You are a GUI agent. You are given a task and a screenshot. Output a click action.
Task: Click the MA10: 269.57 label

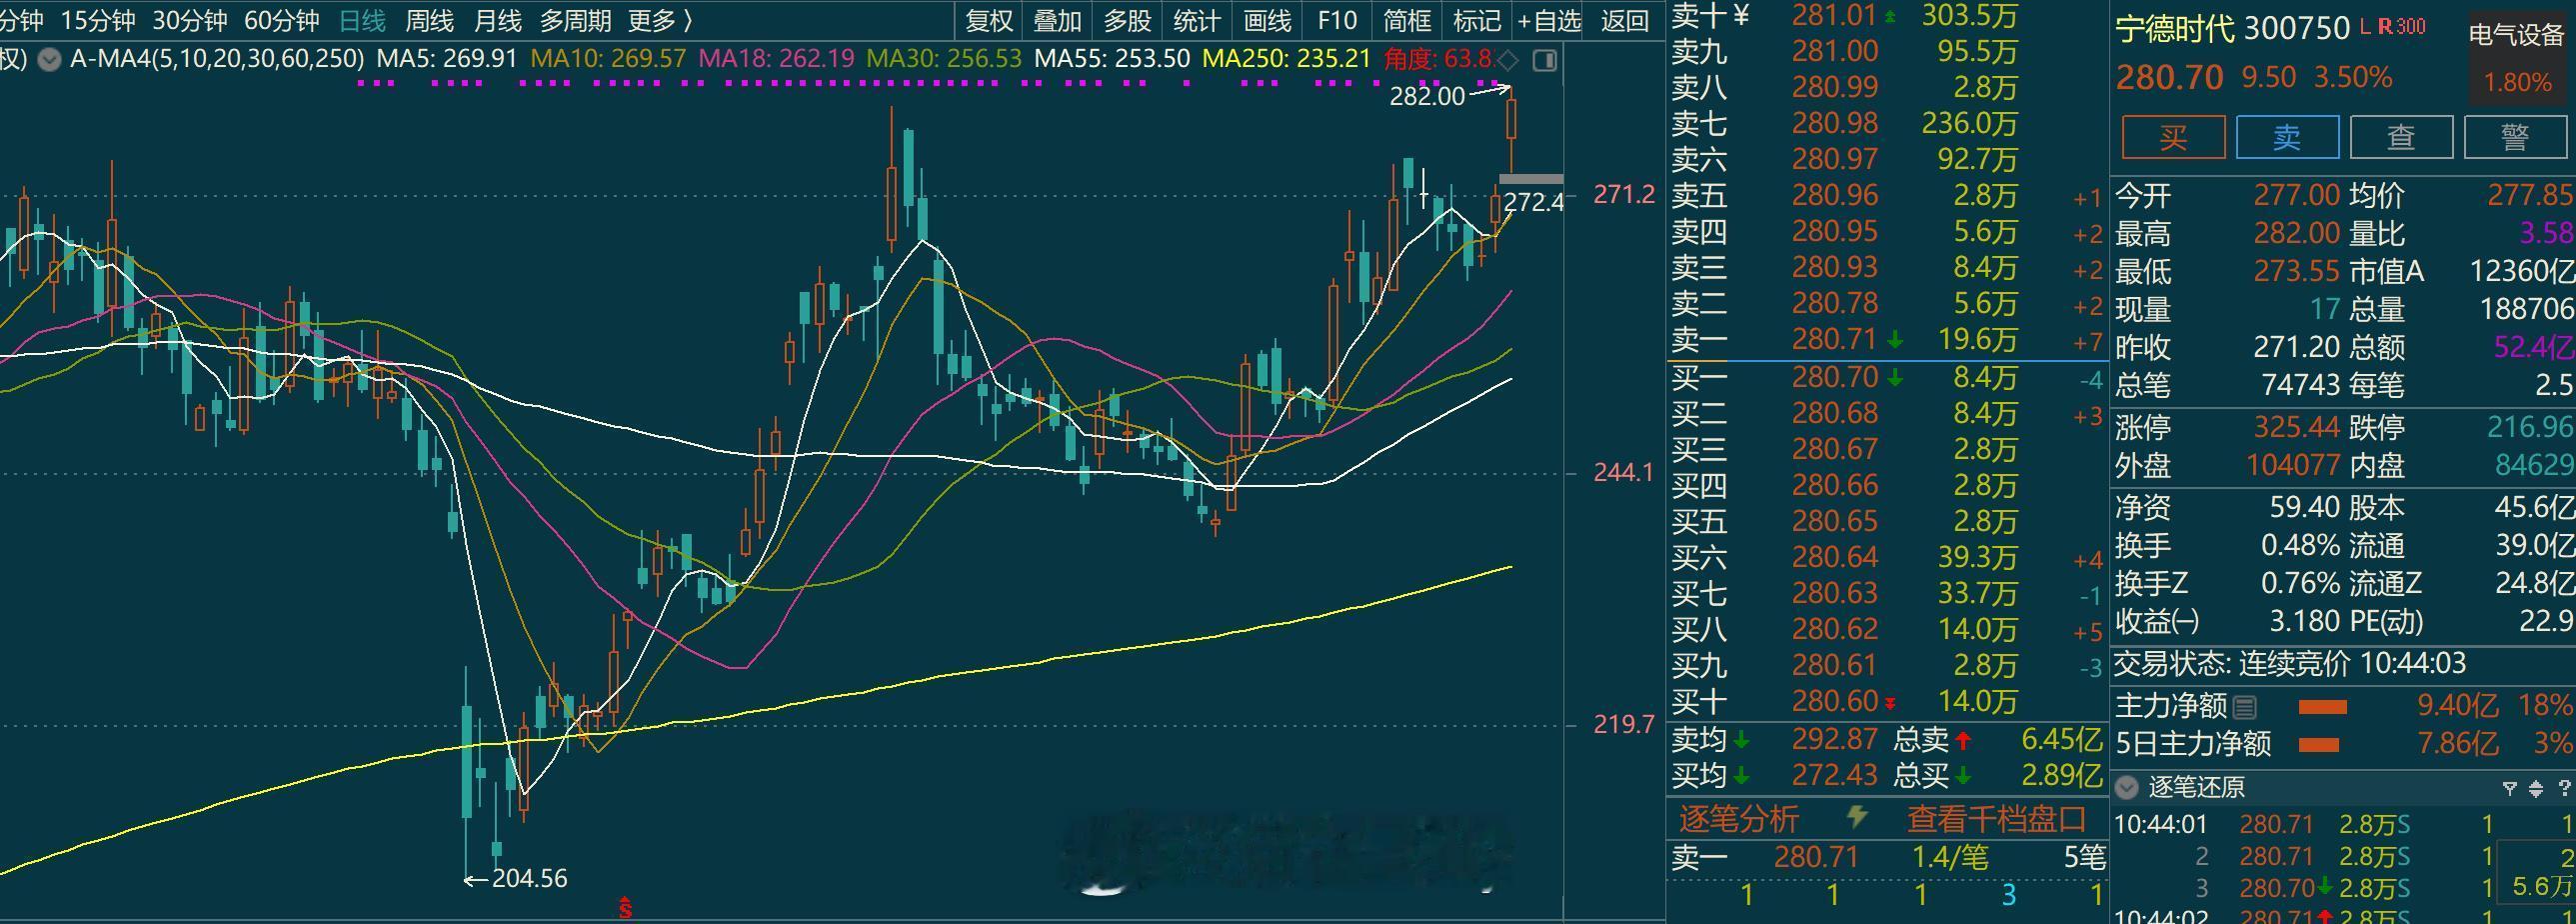point(608,59)
